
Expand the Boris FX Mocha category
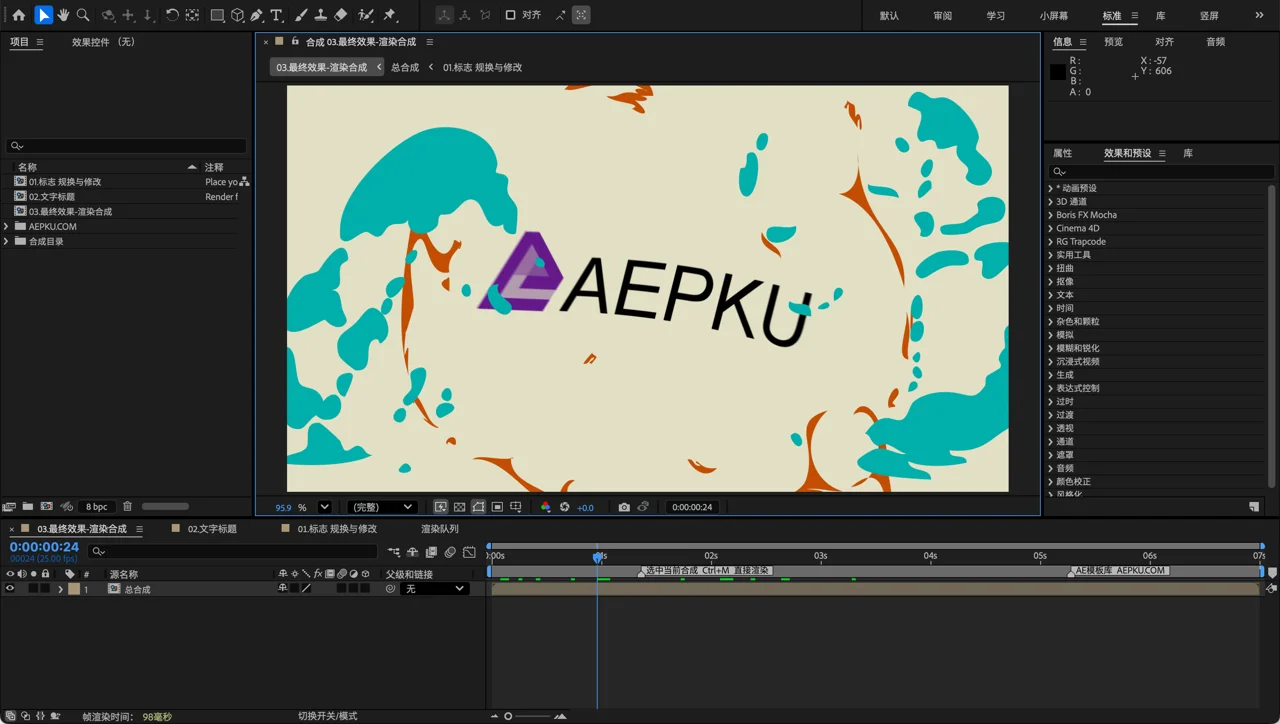point(1050,215)
